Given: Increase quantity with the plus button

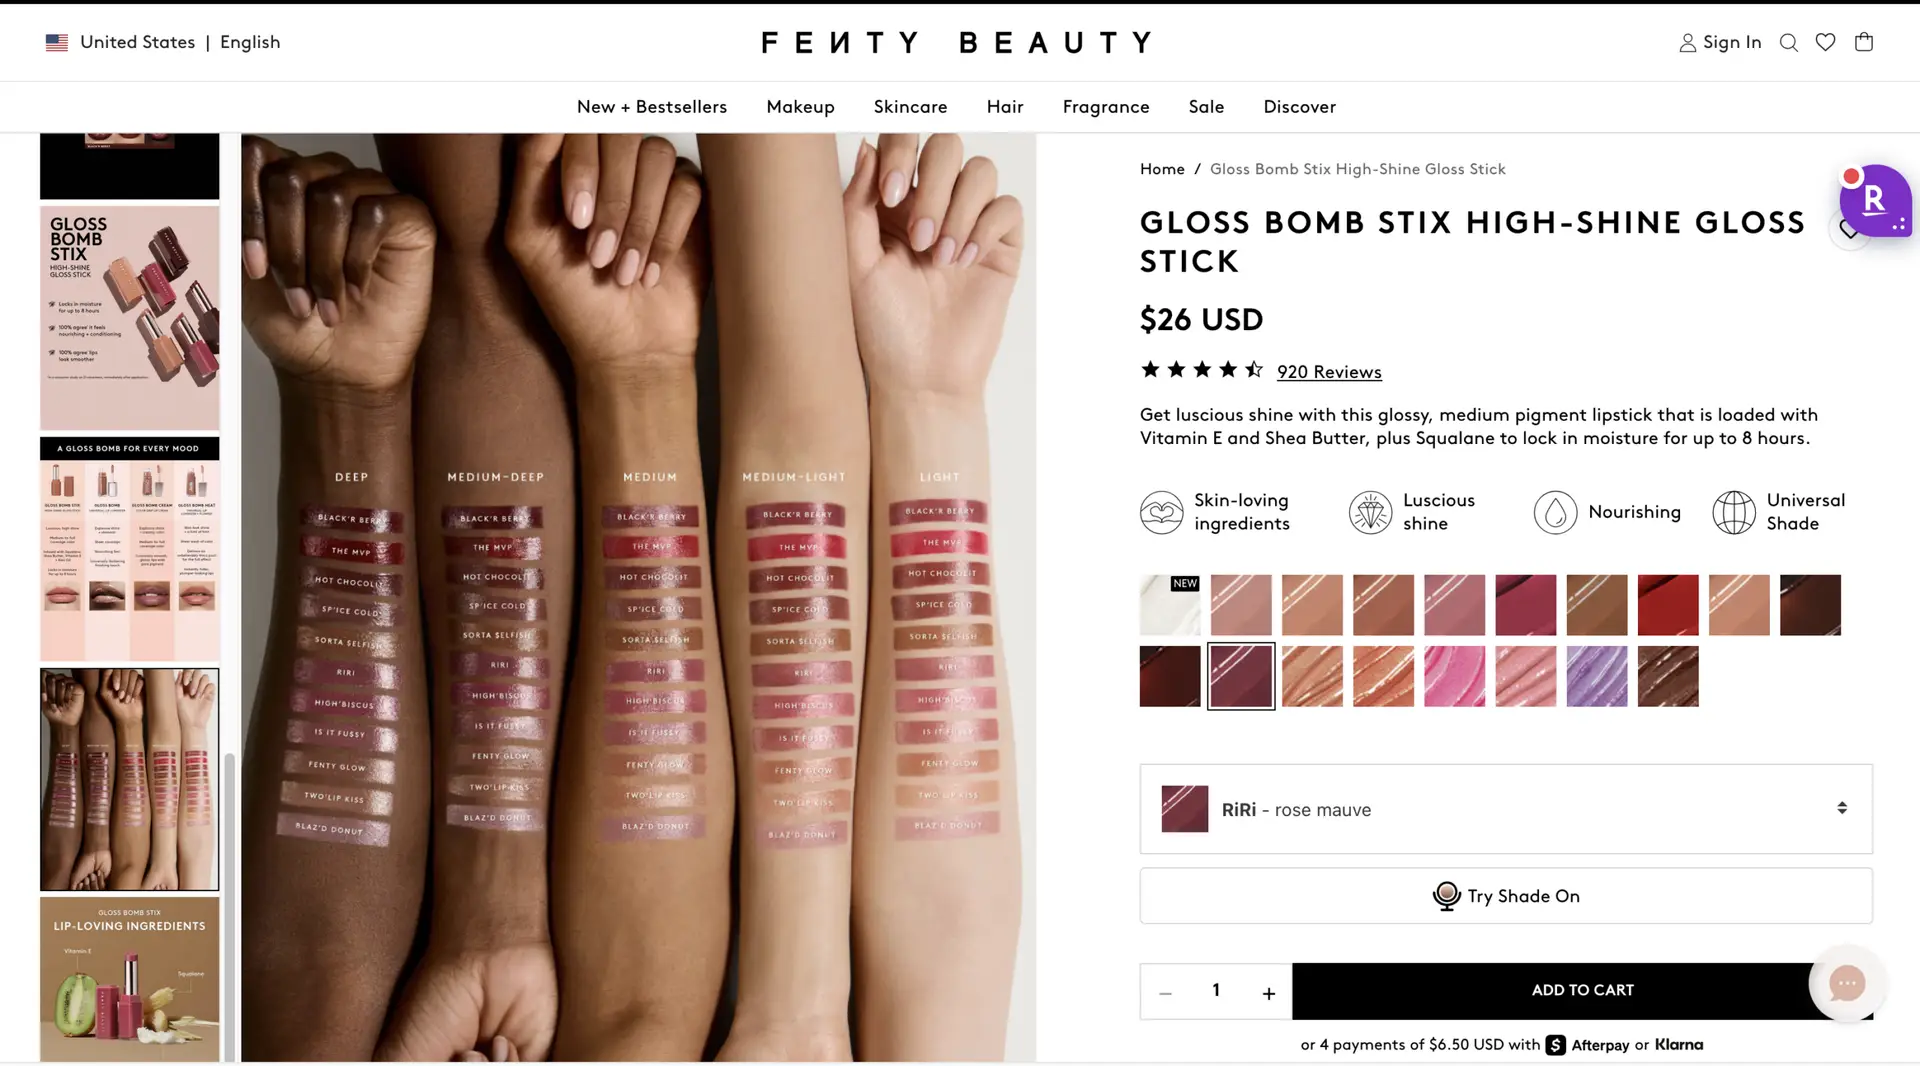Looking at the screenshot, I should point(1268,993).
